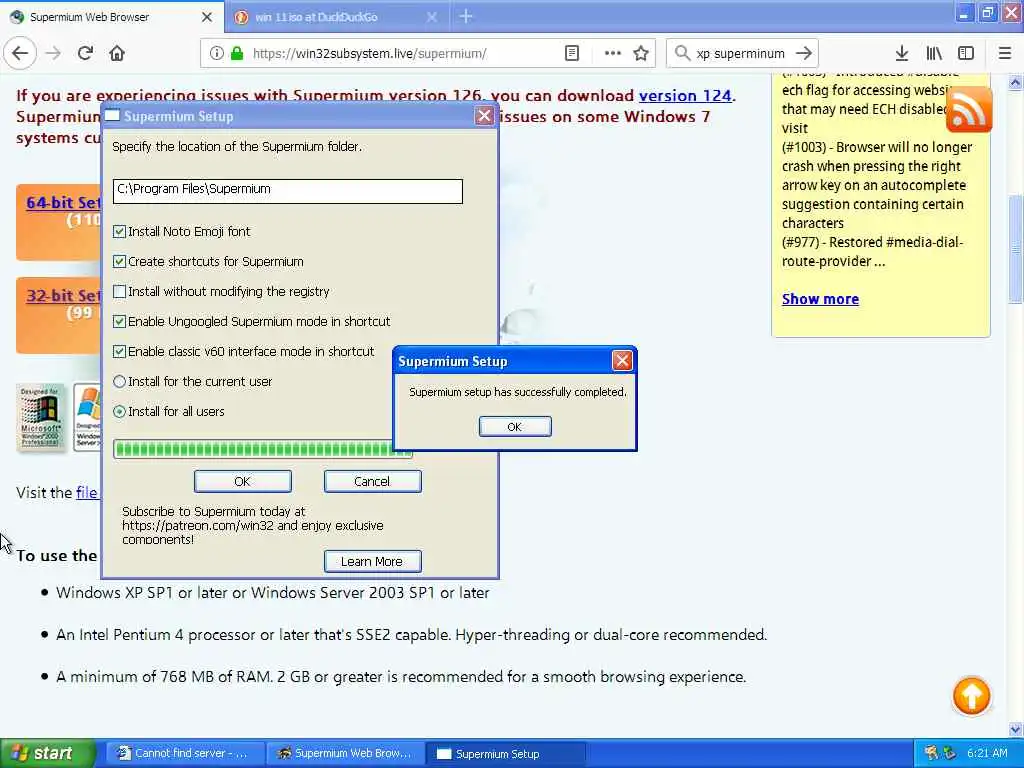Click the scrollbar down arrow
This screenshot has height=768, width=1024.
pyautogui.click(x=1016, y=729)
